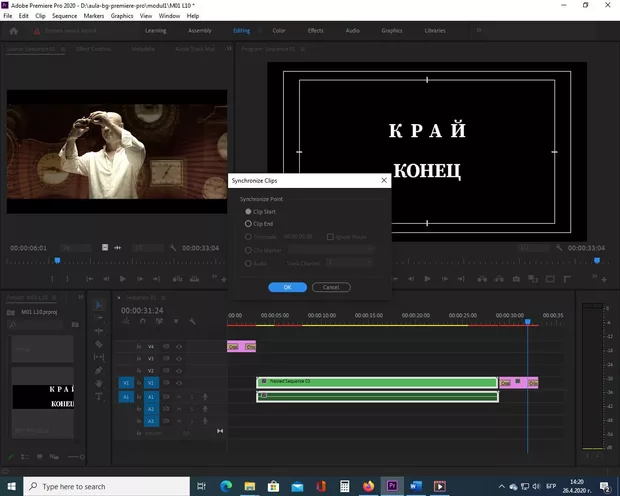Toggle V4 track output eye icon
The image size is (620, 496).
point(179,346)
